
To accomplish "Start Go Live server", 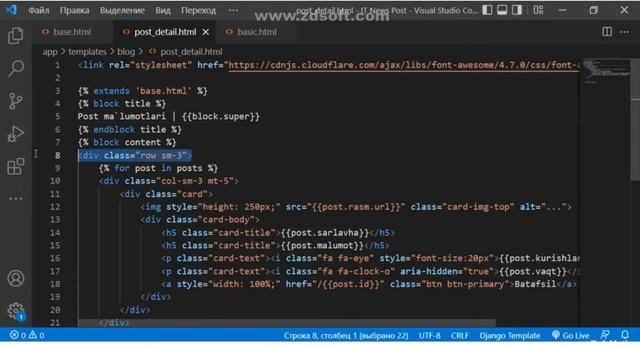I will 570,336.
